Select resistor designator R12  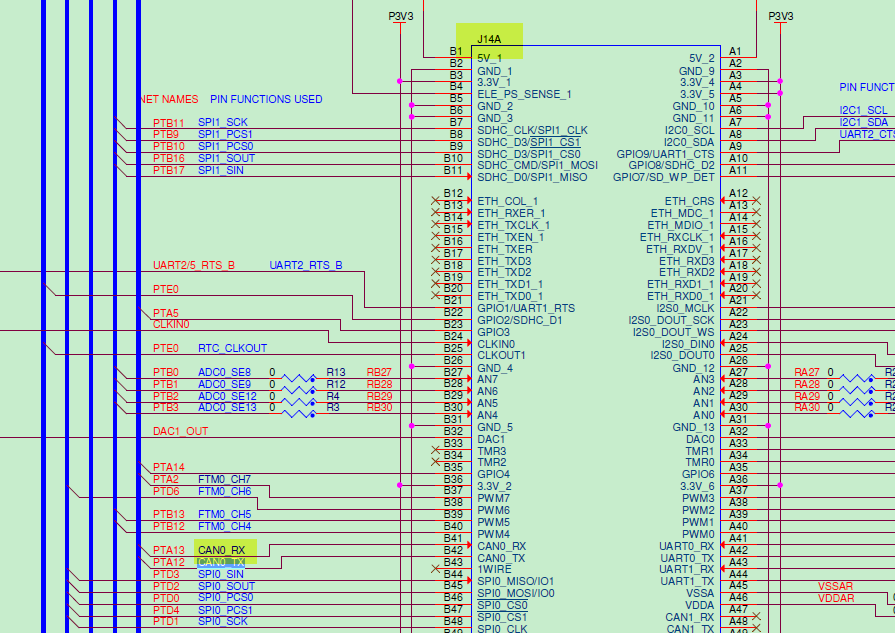[x=336, y=384]
